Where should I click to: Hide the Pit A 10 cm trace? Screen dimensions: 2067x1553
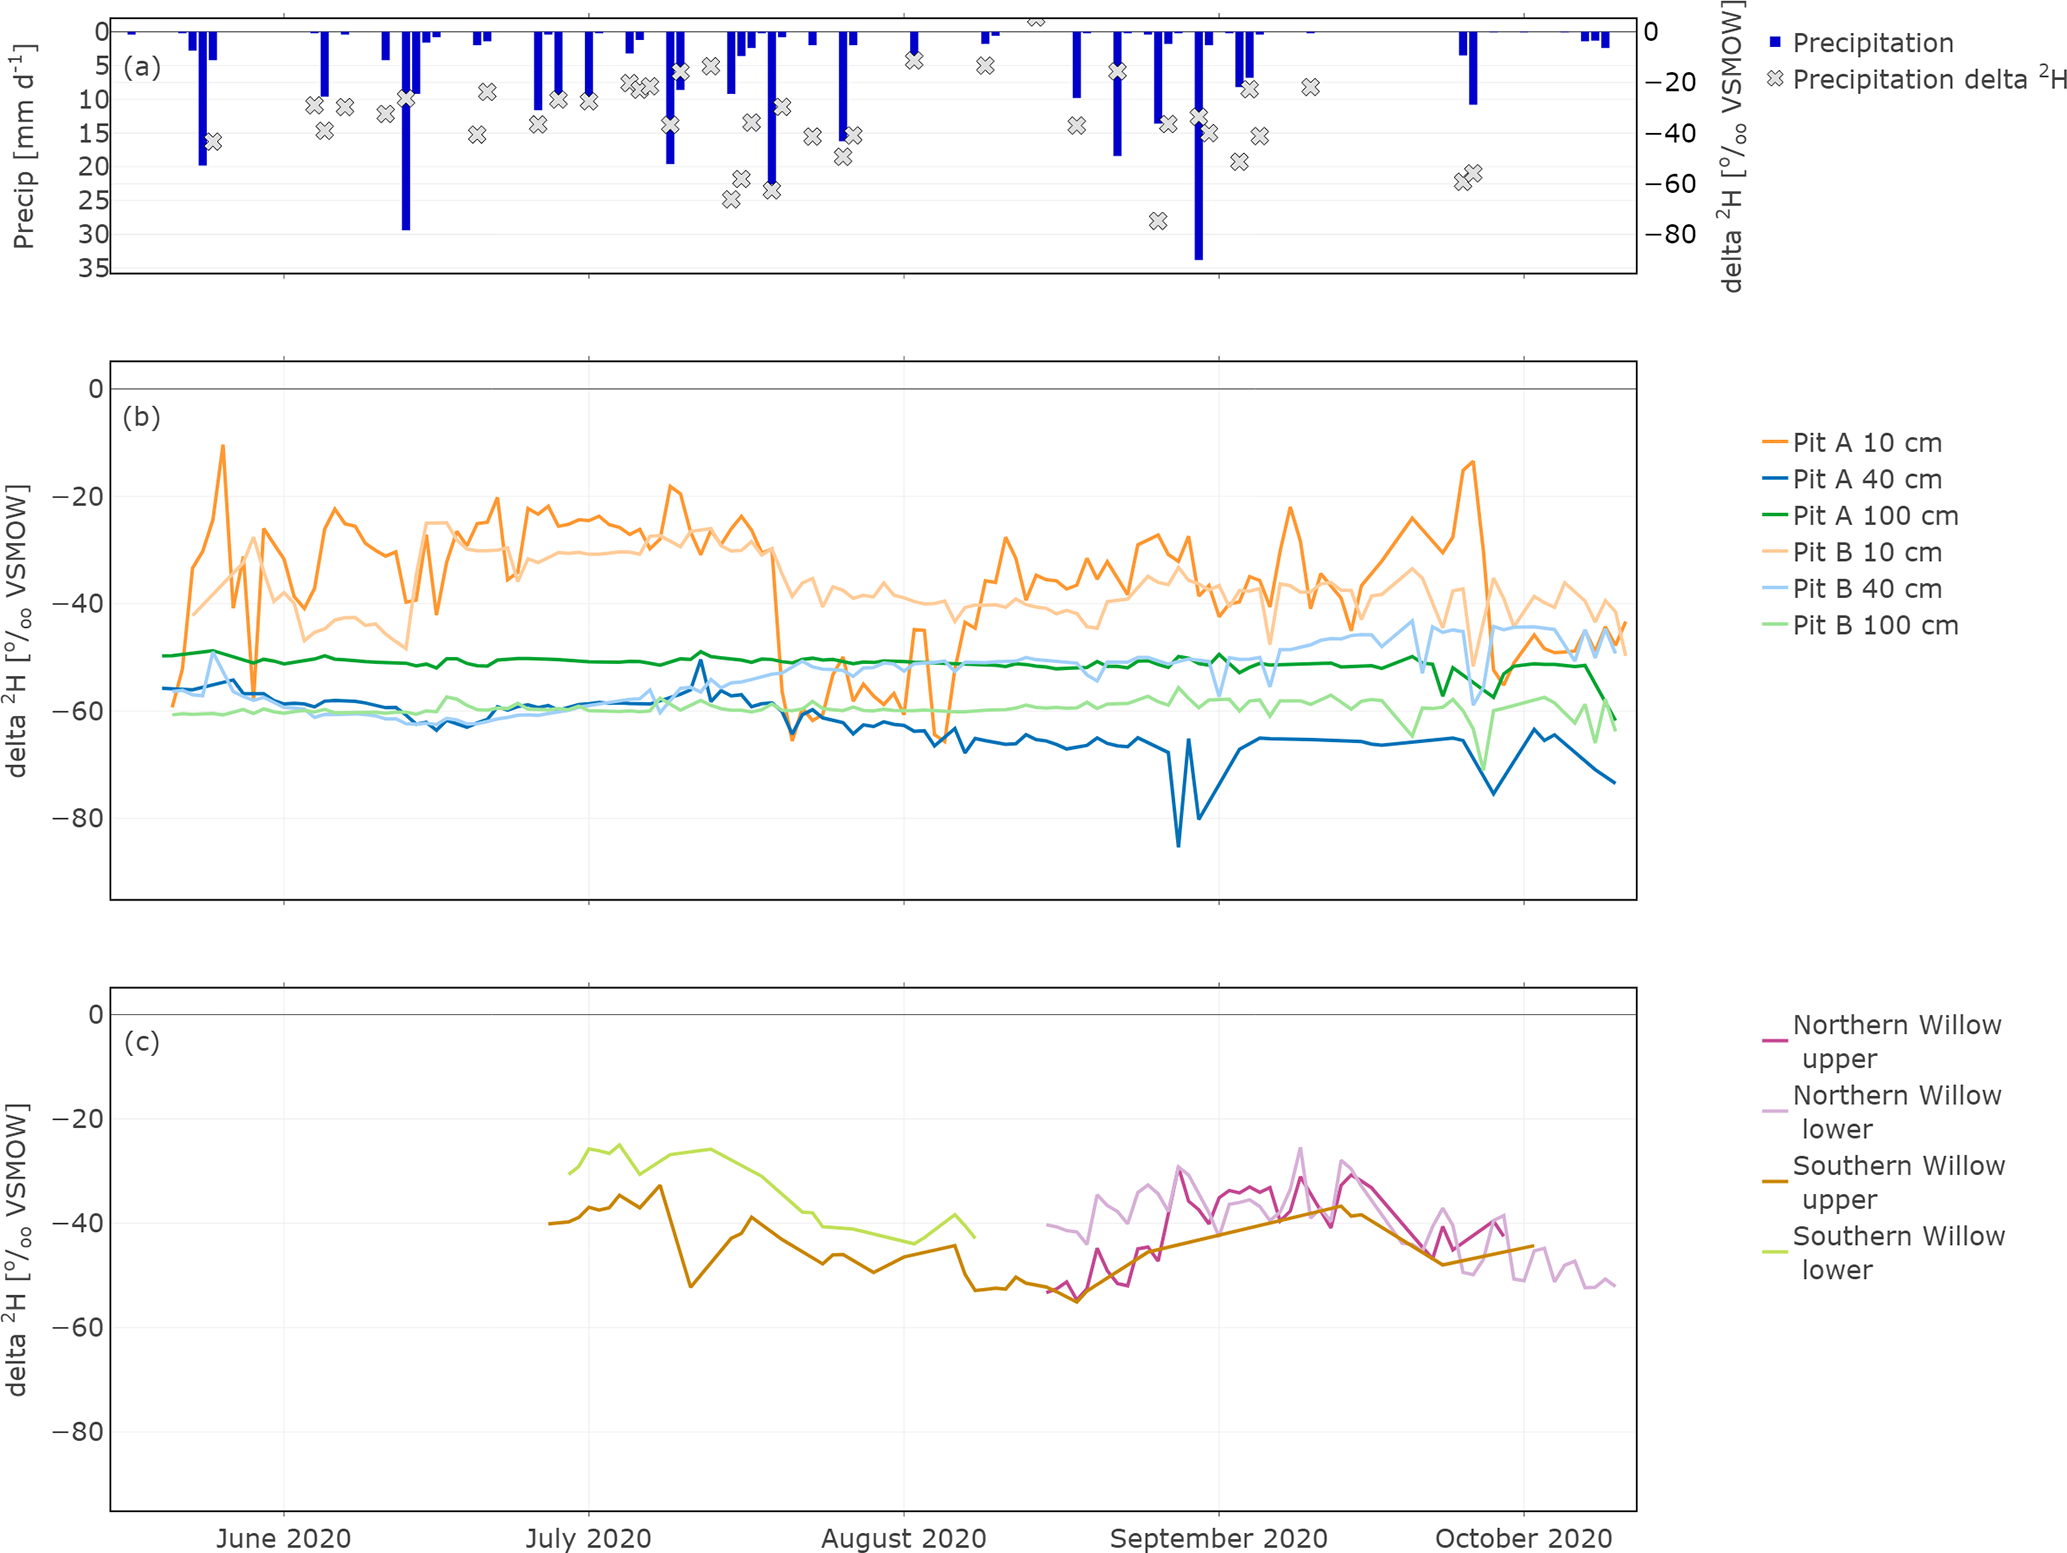coord(1866,443)
